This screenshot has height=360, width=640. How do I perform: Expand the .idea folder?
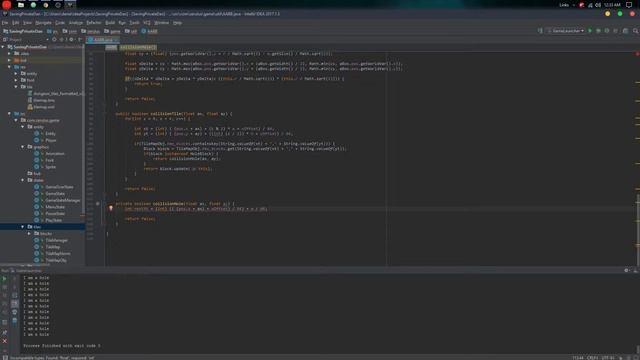click(10, 53)
